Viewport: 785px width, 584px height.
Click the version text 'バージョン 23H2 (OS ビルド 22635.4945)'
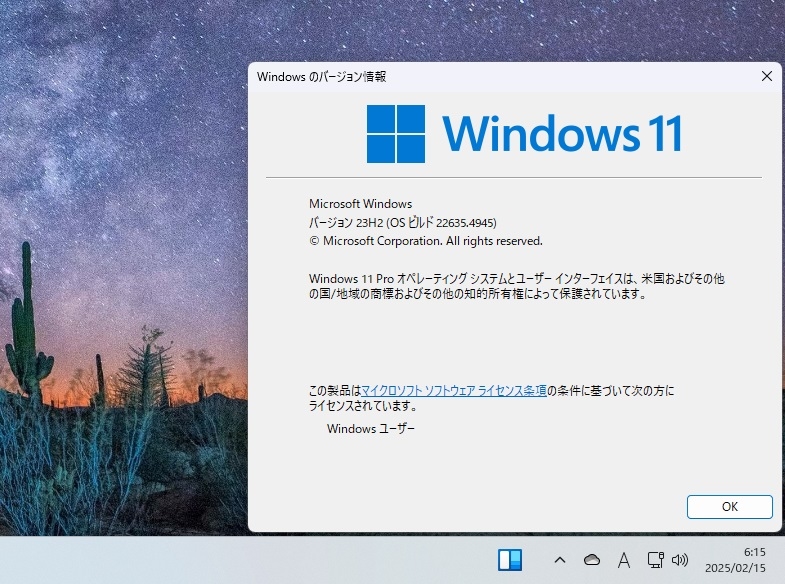click(x=403, y=222)
